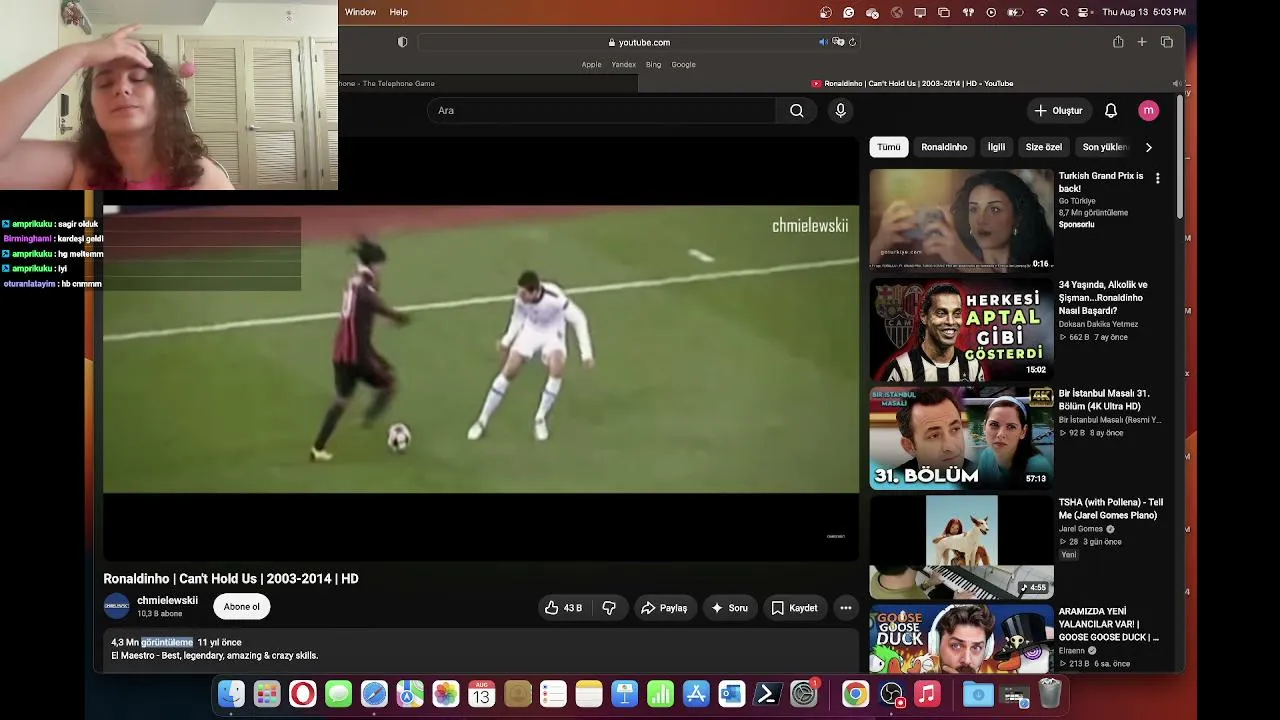Screen dimensions: 1280x720
Task: Open Keynote from the Dock
Action: (624, 693)
